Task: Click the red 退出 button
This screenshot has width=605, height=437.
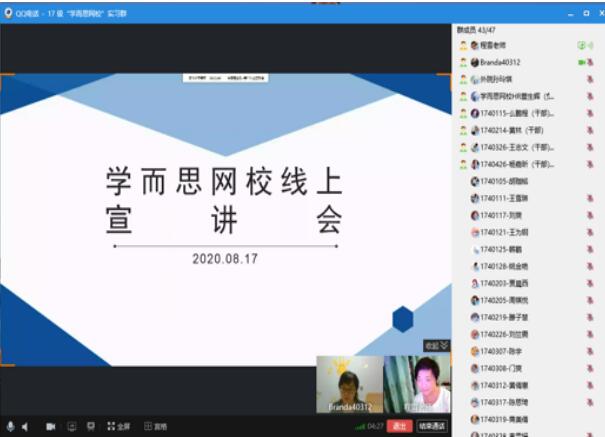Action: click(x=400, y=426)
